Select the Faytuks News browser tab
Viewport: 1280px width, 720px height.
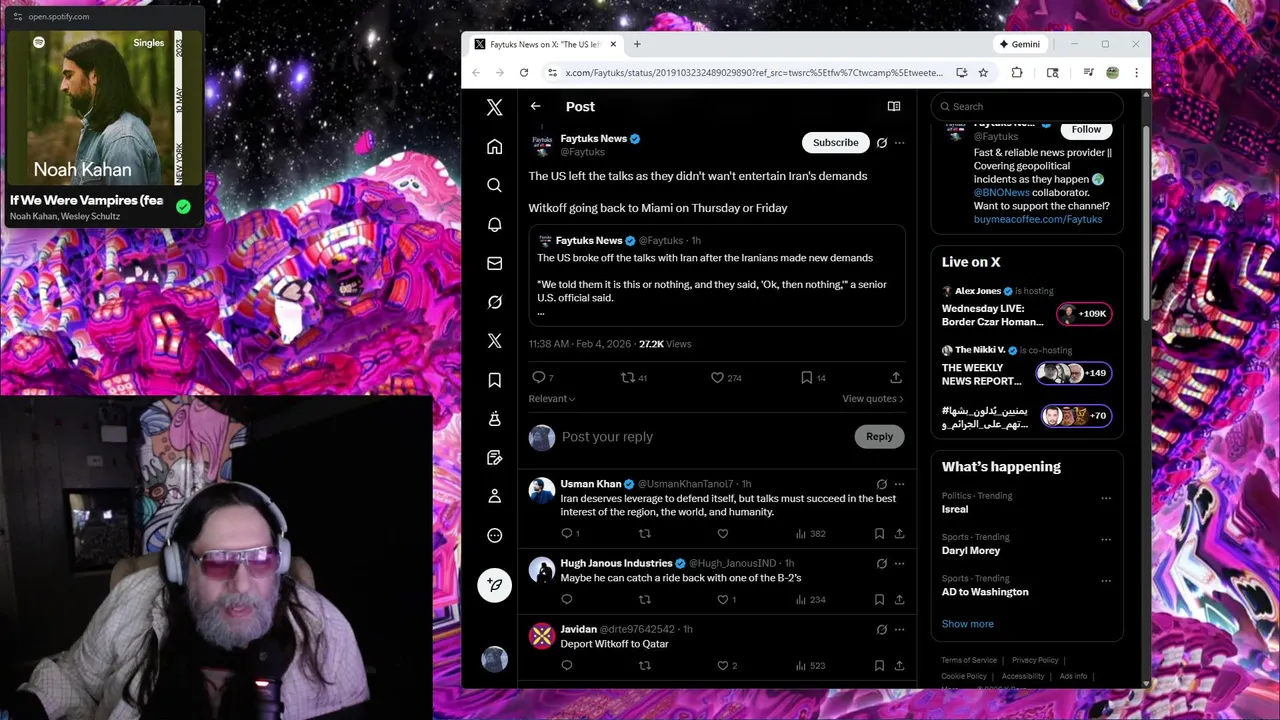click(x=545, y=44)
